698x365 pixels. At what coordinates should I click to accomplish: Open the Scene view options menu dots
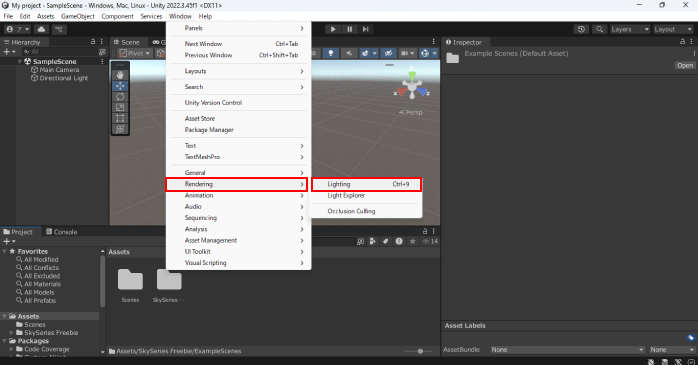(x=433, y=41)
